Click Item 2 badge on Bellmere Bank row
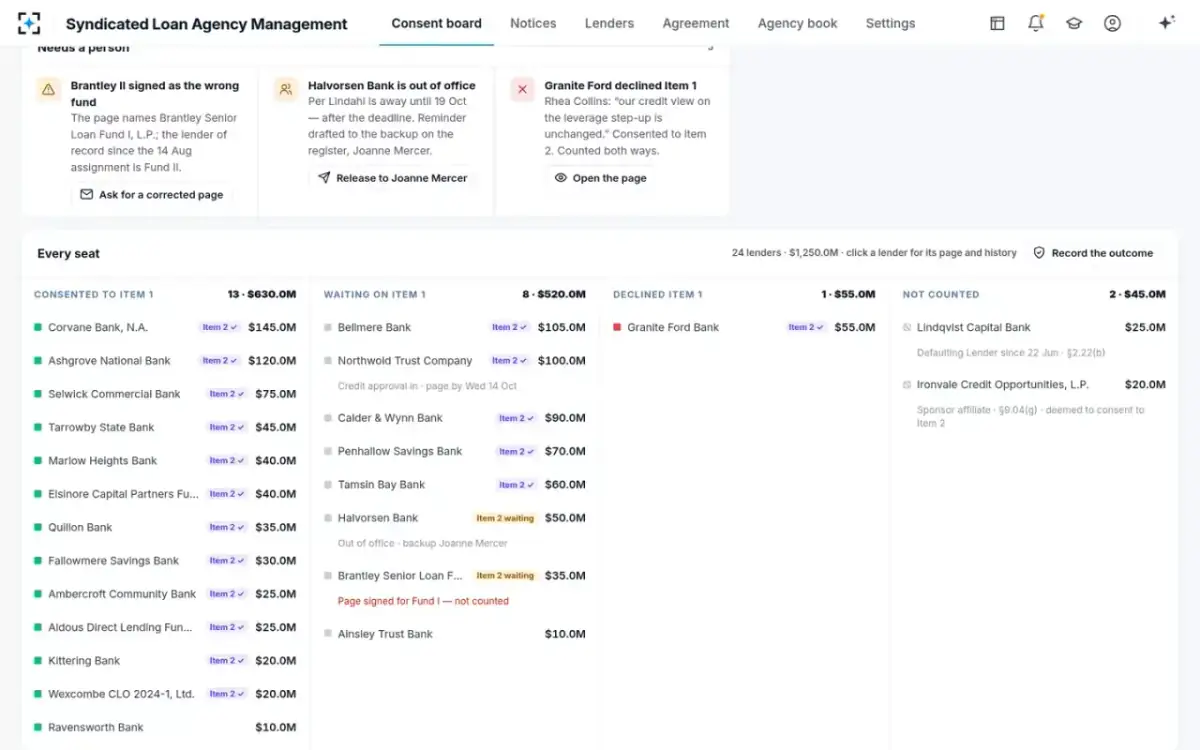Image resolution: width=1200 pixels, height=750 pixels. [x=510, y=327]
